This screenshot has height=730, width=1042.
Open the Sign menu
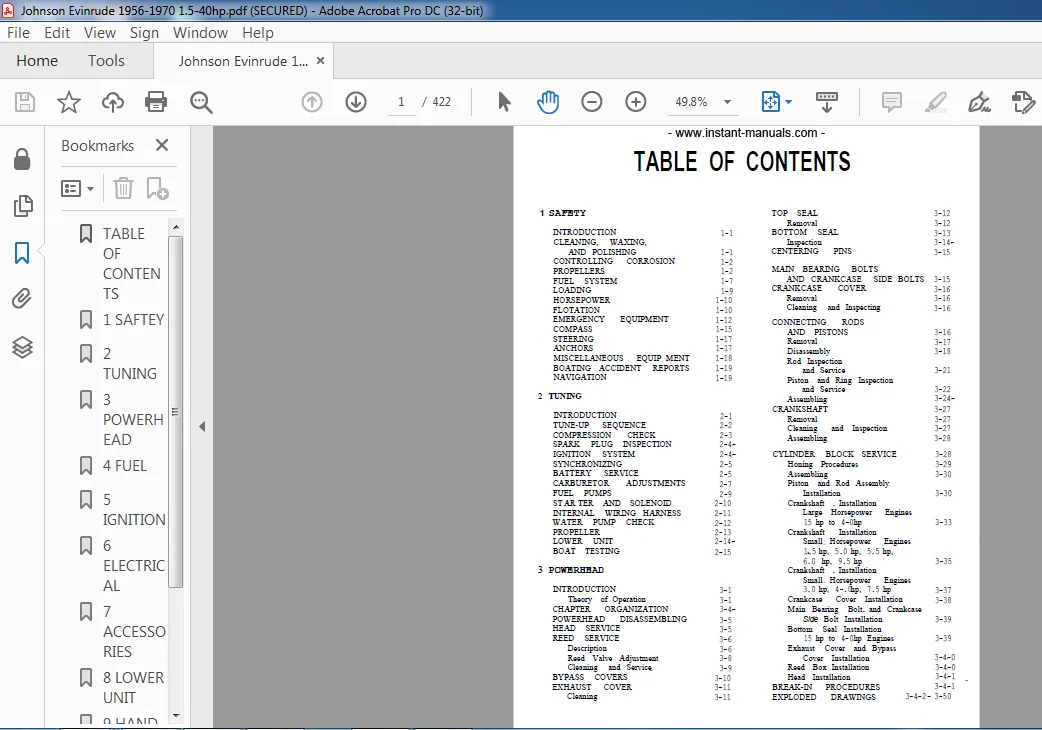pos(144,33)
